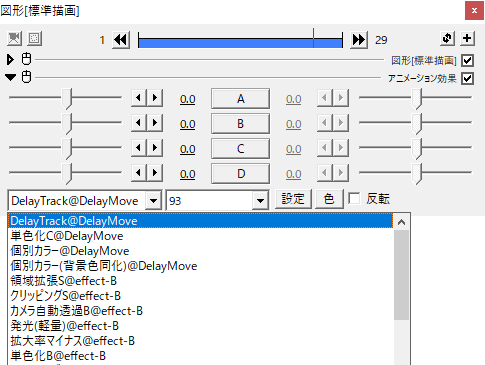The image size is (485, 365).
Task: Click mouse icon on 図形[標準描画] row
Action: (26, 59)
